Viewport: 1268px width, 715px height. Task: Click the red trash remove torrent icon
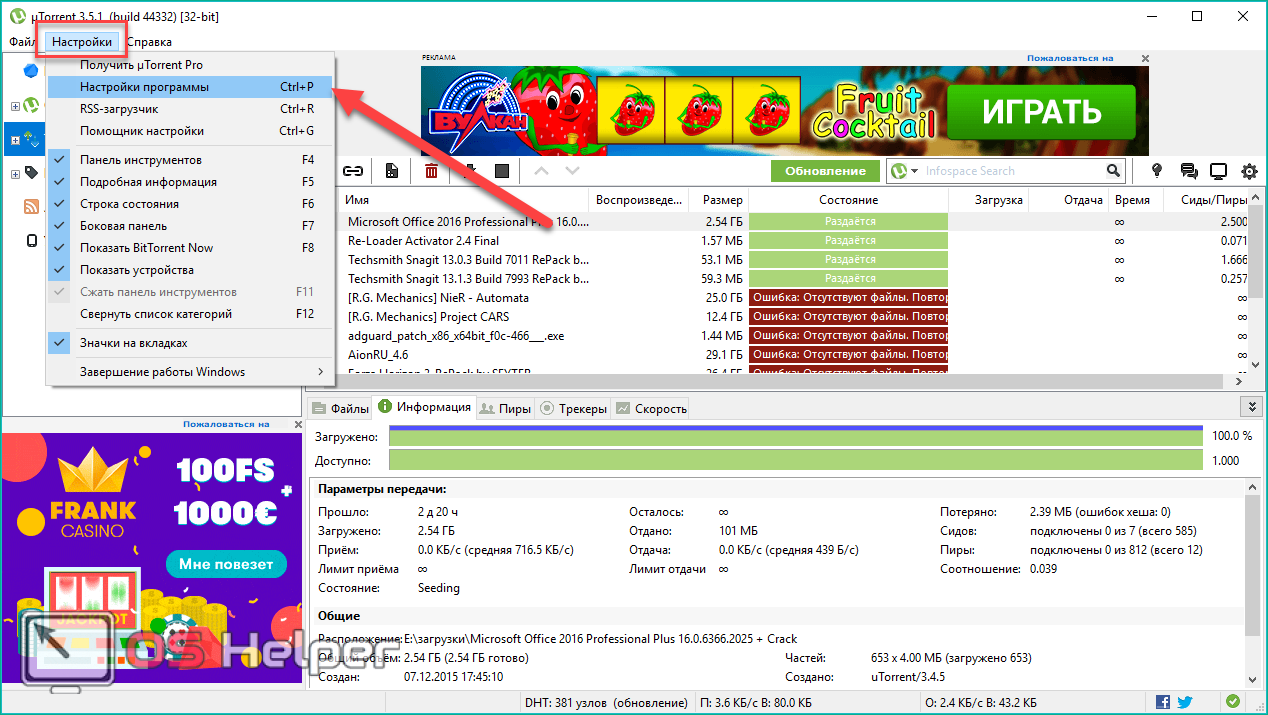tap(431, 171)
